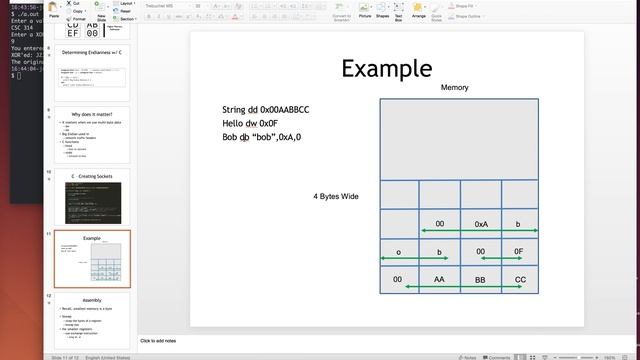This screenshot has height=360, width=640.
Task: Click memory cell labeled AA
Action: point(439,280)
